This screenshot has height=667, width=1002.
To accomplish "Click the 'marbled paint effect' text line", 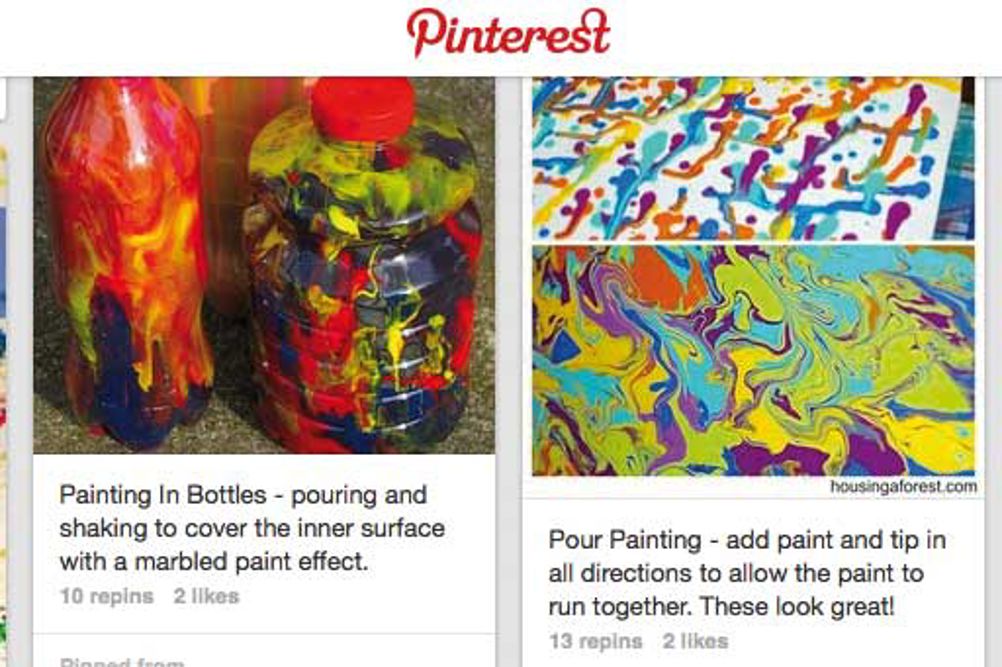I will (214, 562).
